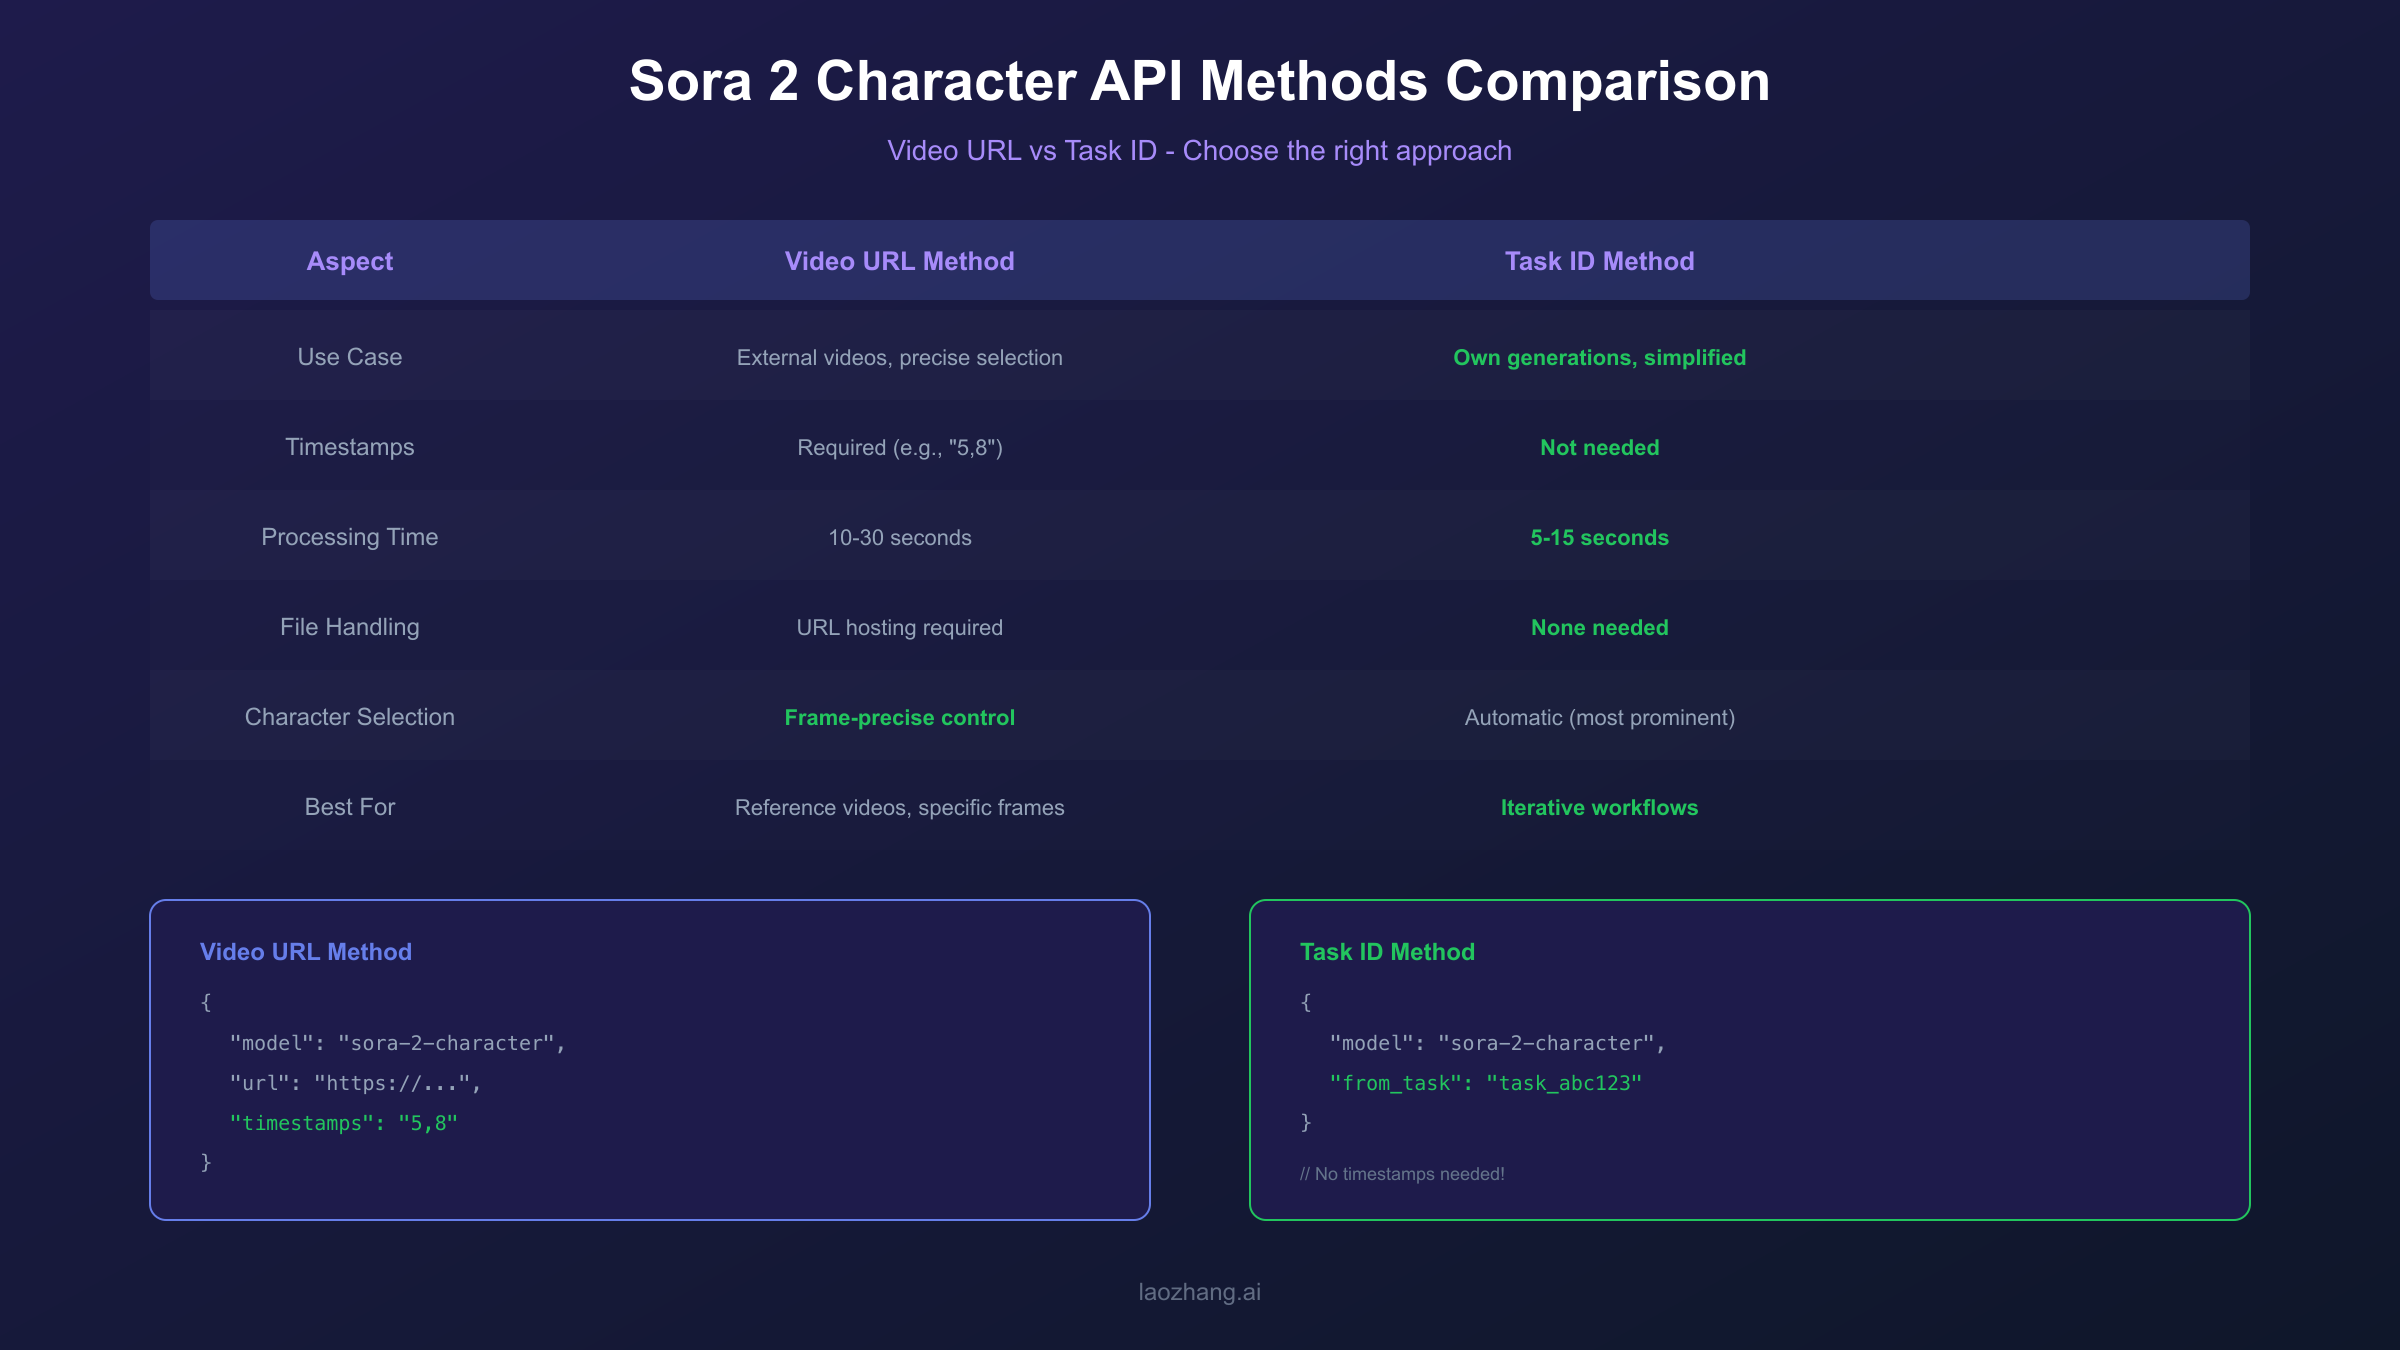This screenshot has width=2400, height=1350.
Task: Click the green "Not needed" cell
Action: (1599, 448)
